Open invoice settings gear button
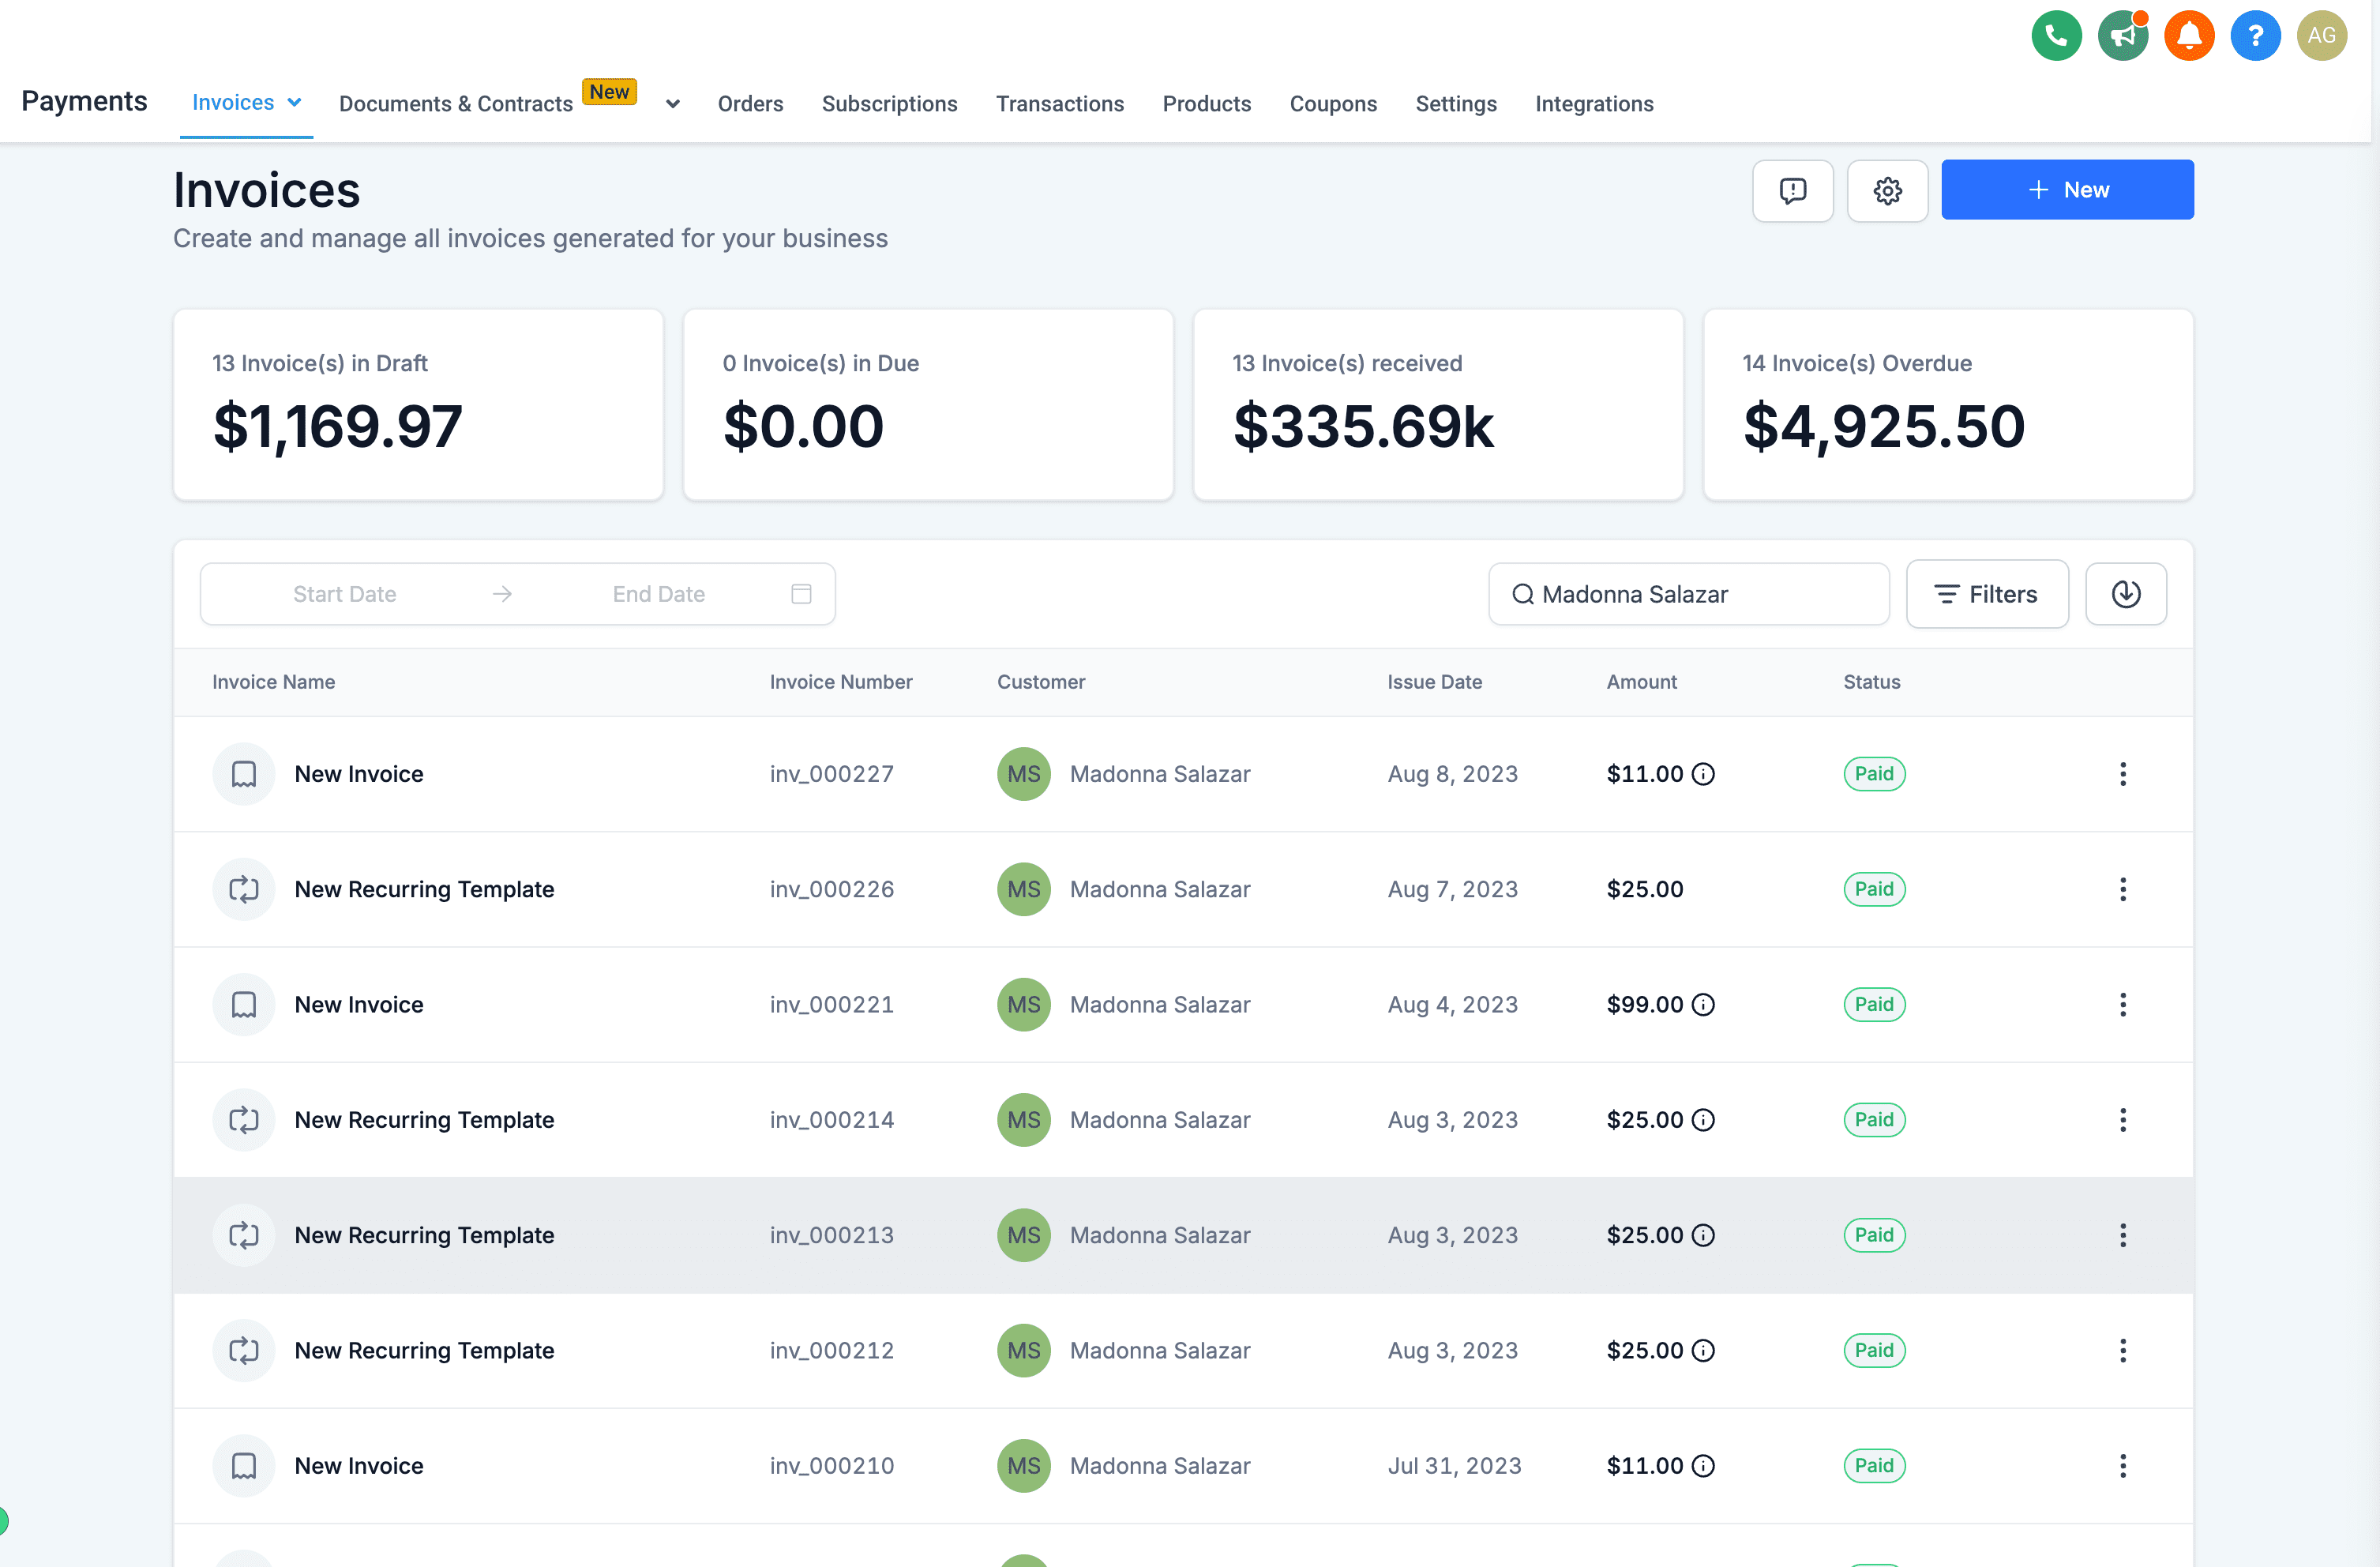 1887,190
